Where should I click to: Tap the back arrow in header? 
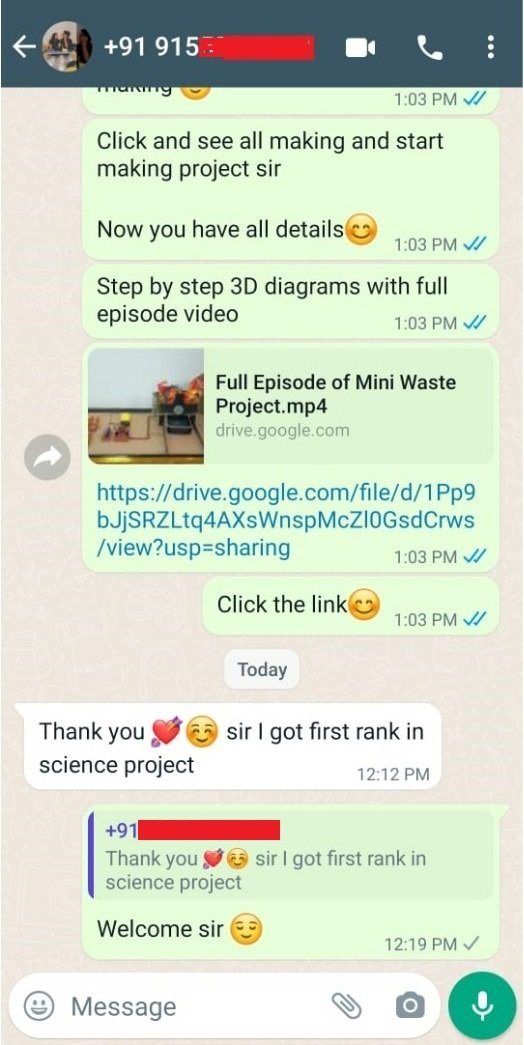[24, 47]
